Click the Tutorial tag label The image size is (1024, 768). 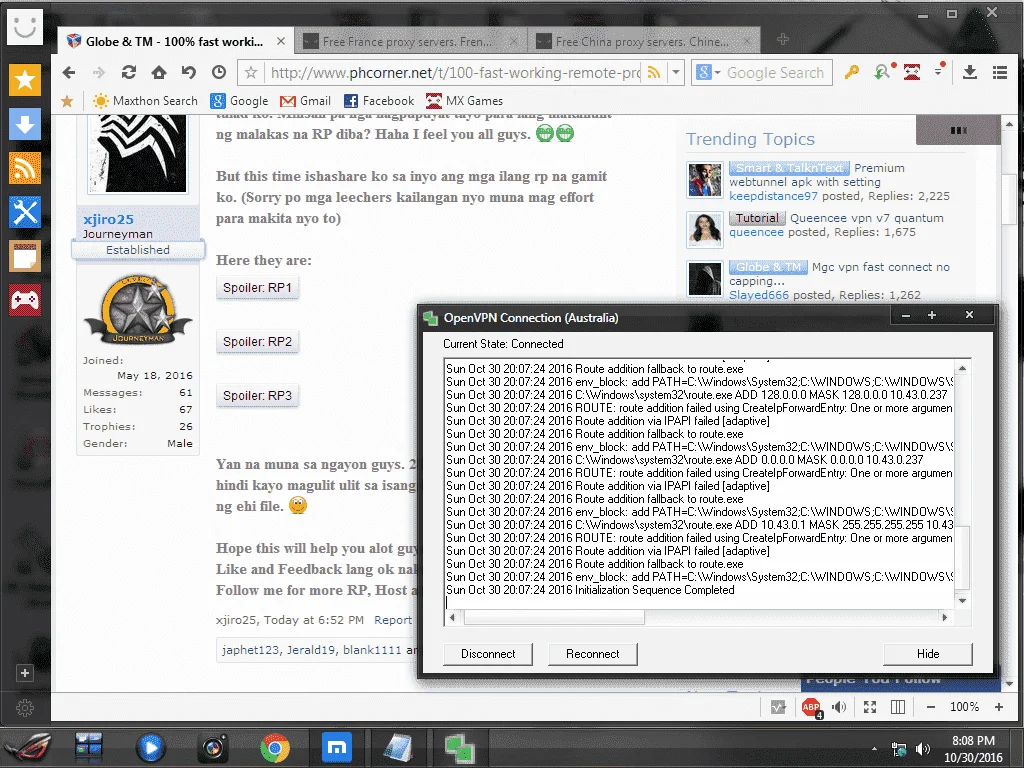757,218
